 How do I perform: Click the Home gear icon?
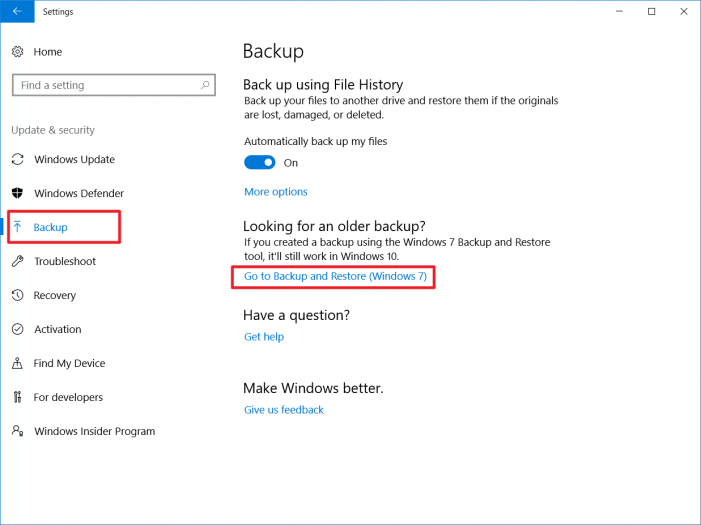point(17,52)
